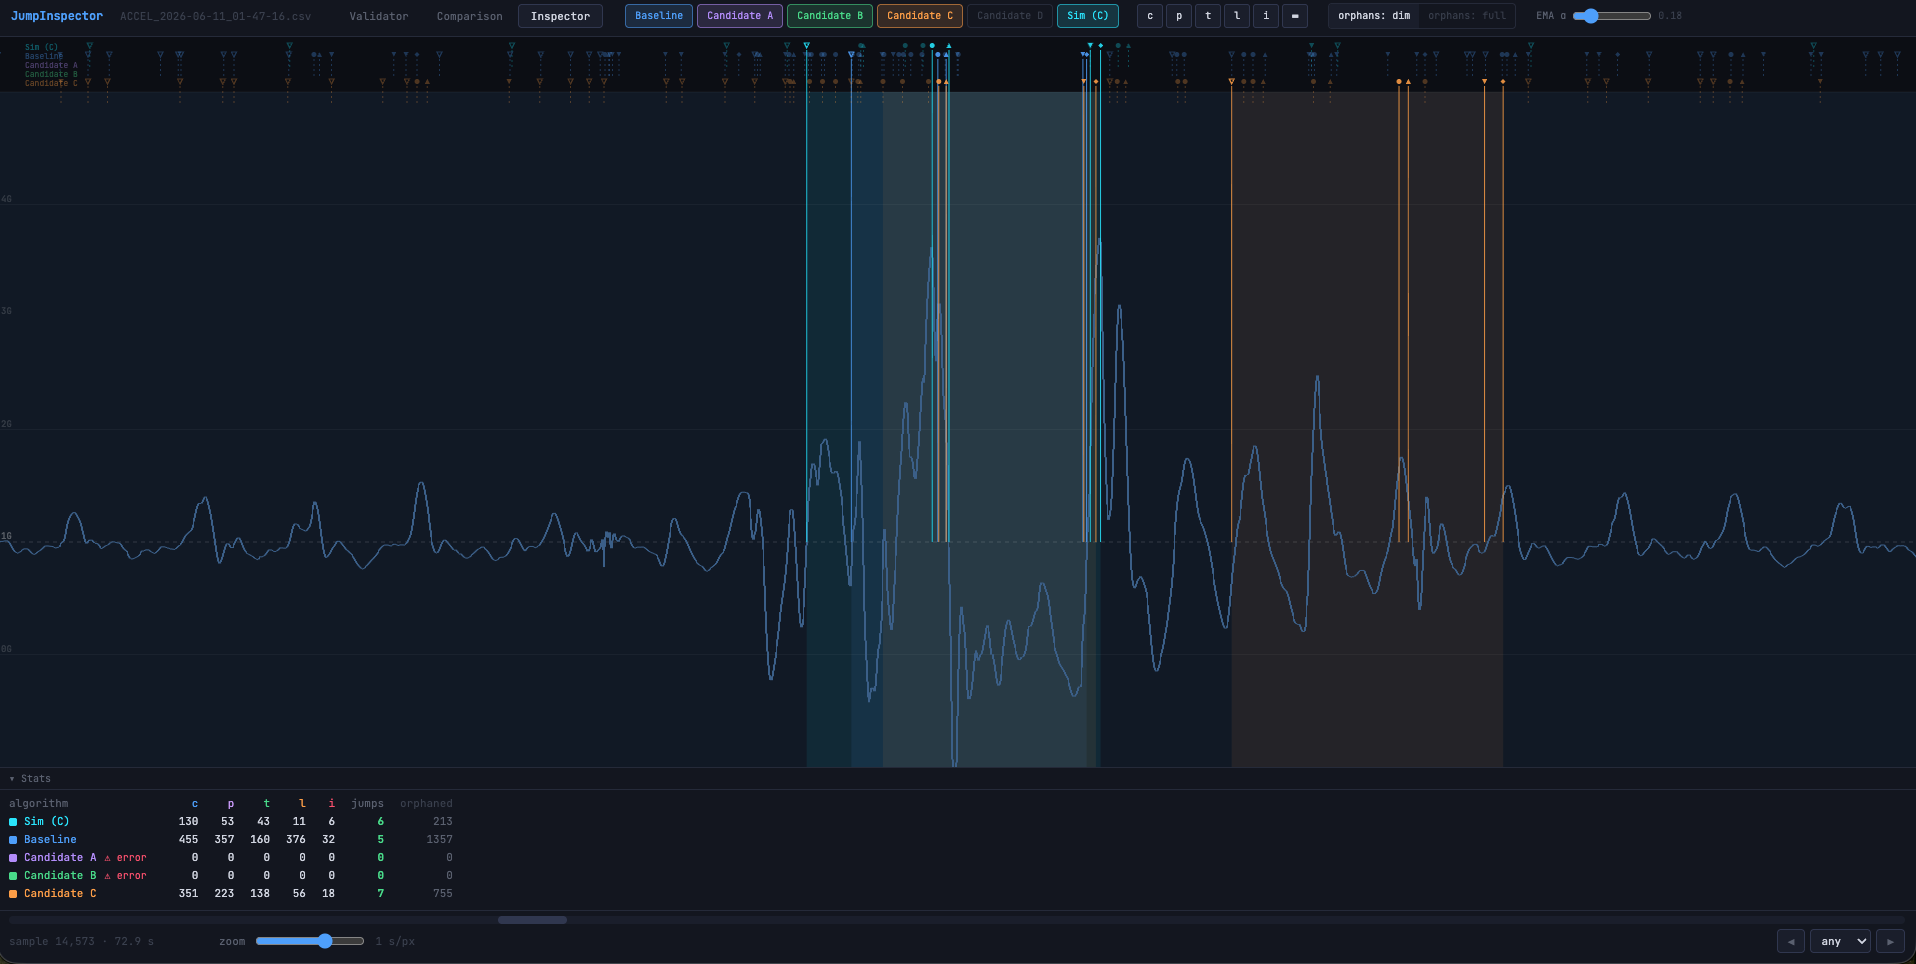Toggle the Sim (C) overlay button
This screenshot has height=964, width=1916.
1088,16
